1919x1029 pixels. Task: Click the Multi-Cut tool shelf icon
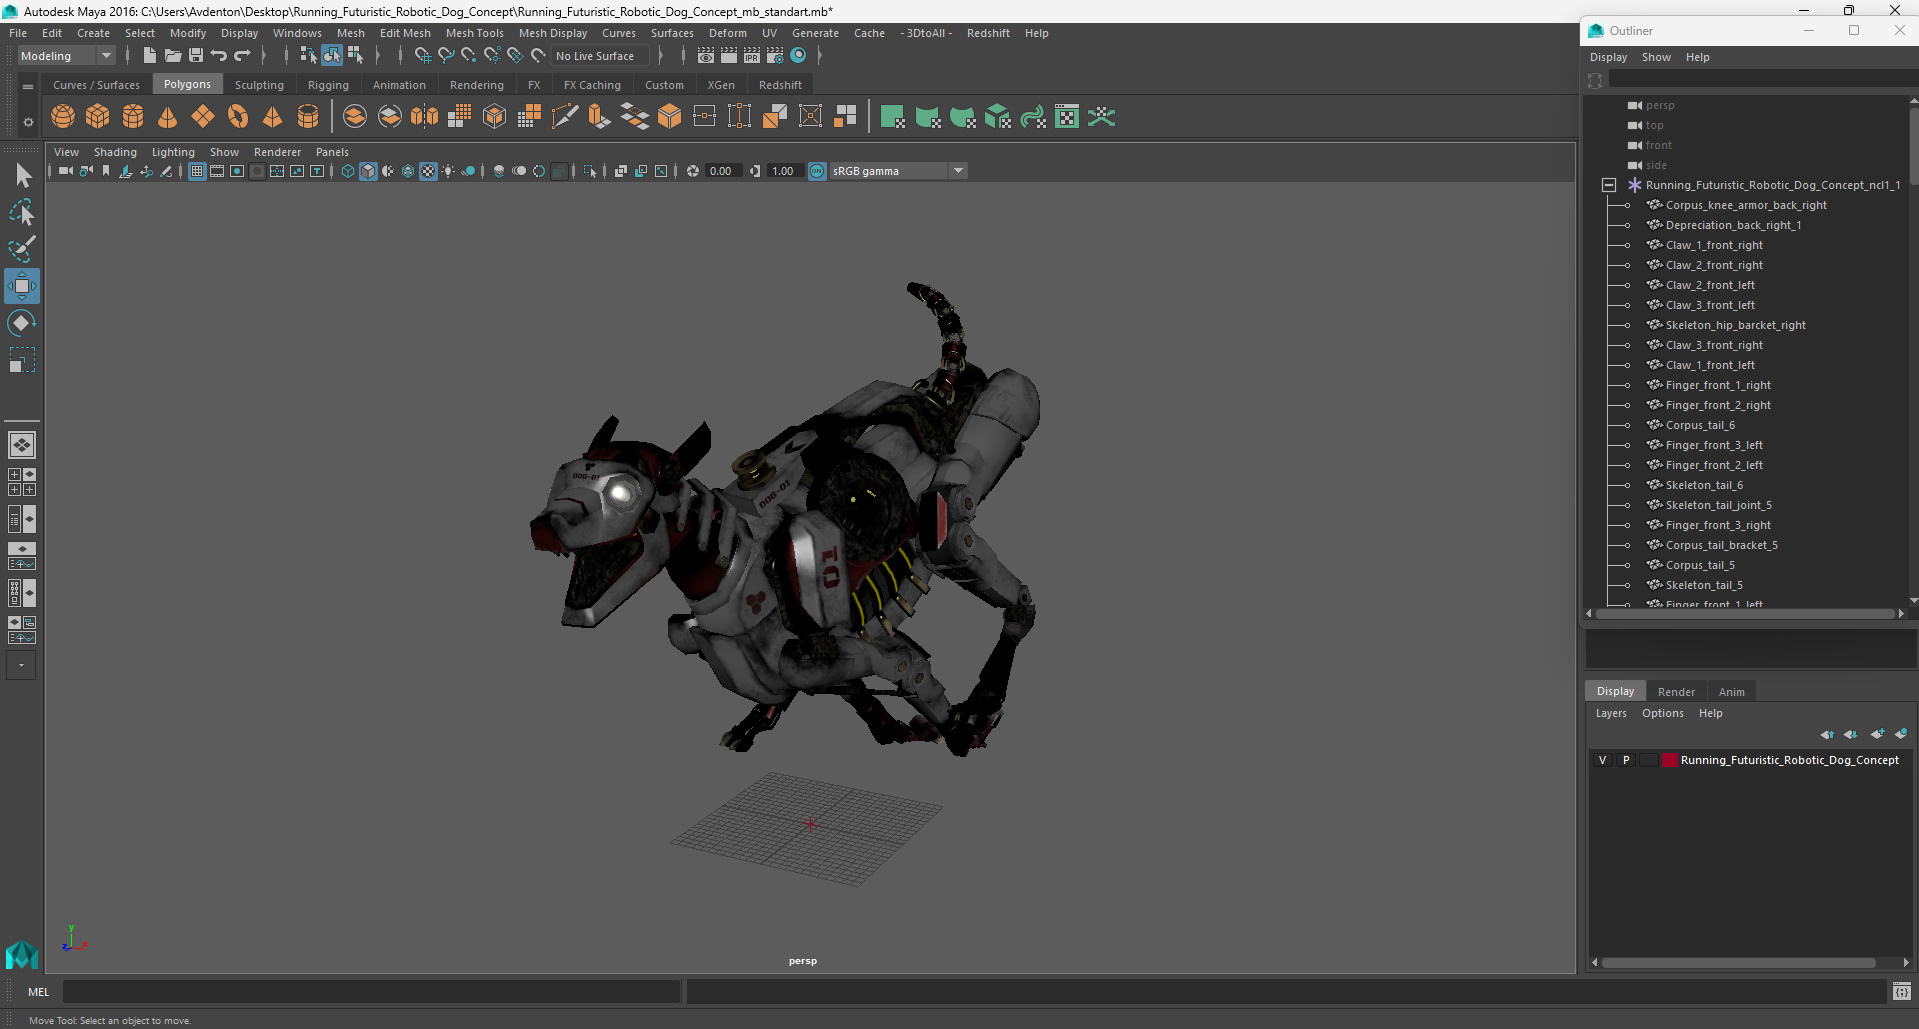point(565,117)
